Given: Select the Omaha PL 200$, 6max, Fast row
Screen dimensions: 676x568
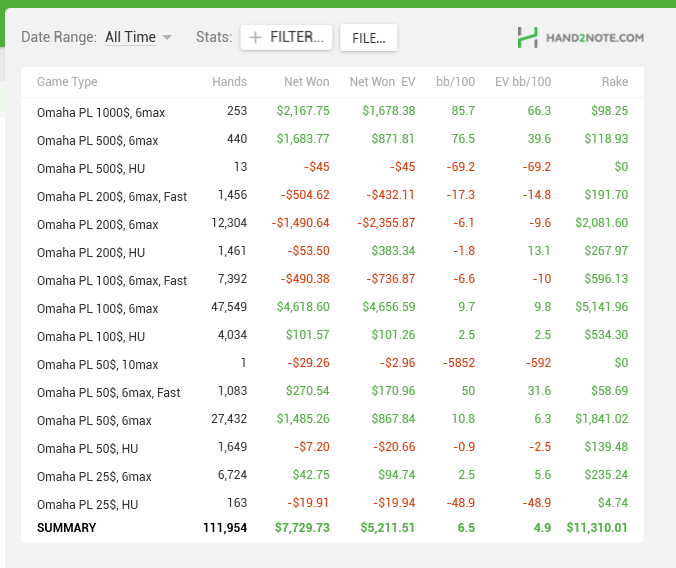Looking at the screenshot, I should (332, 196).
